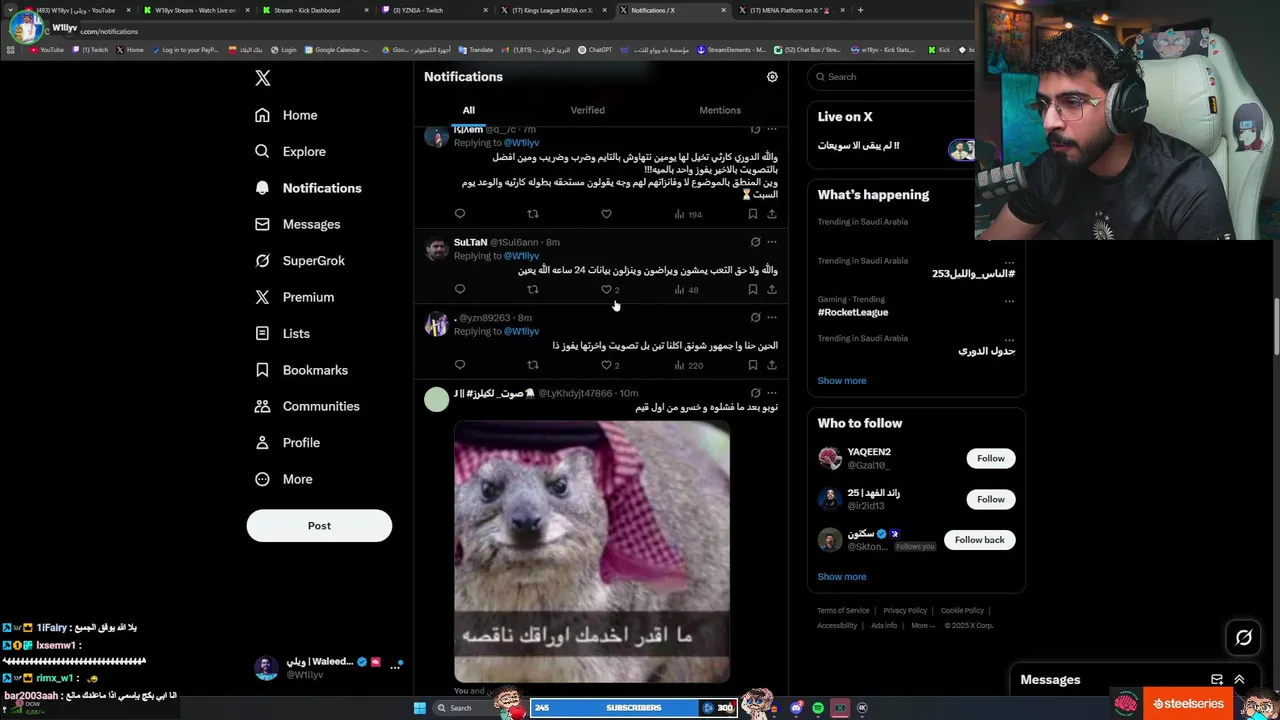Share the @yzn89263 tweet

click(772, 365)
